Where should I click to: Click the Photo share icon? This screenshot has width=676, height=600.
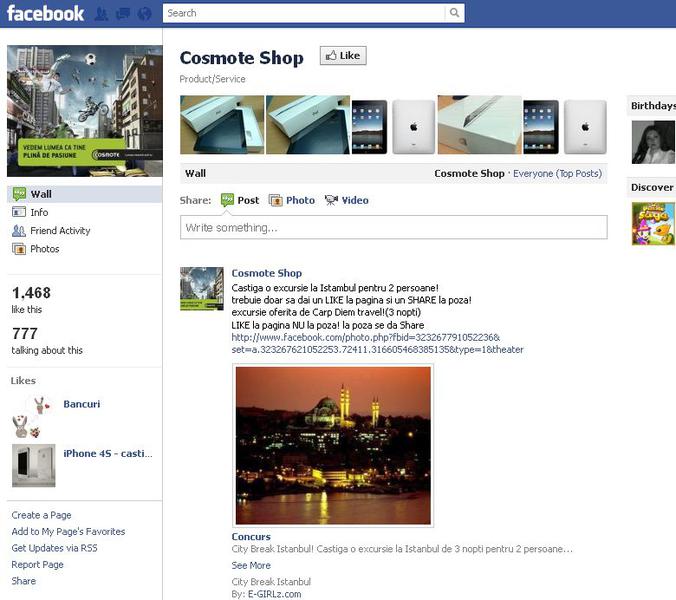pyautogui.click(x=275, y=200)
